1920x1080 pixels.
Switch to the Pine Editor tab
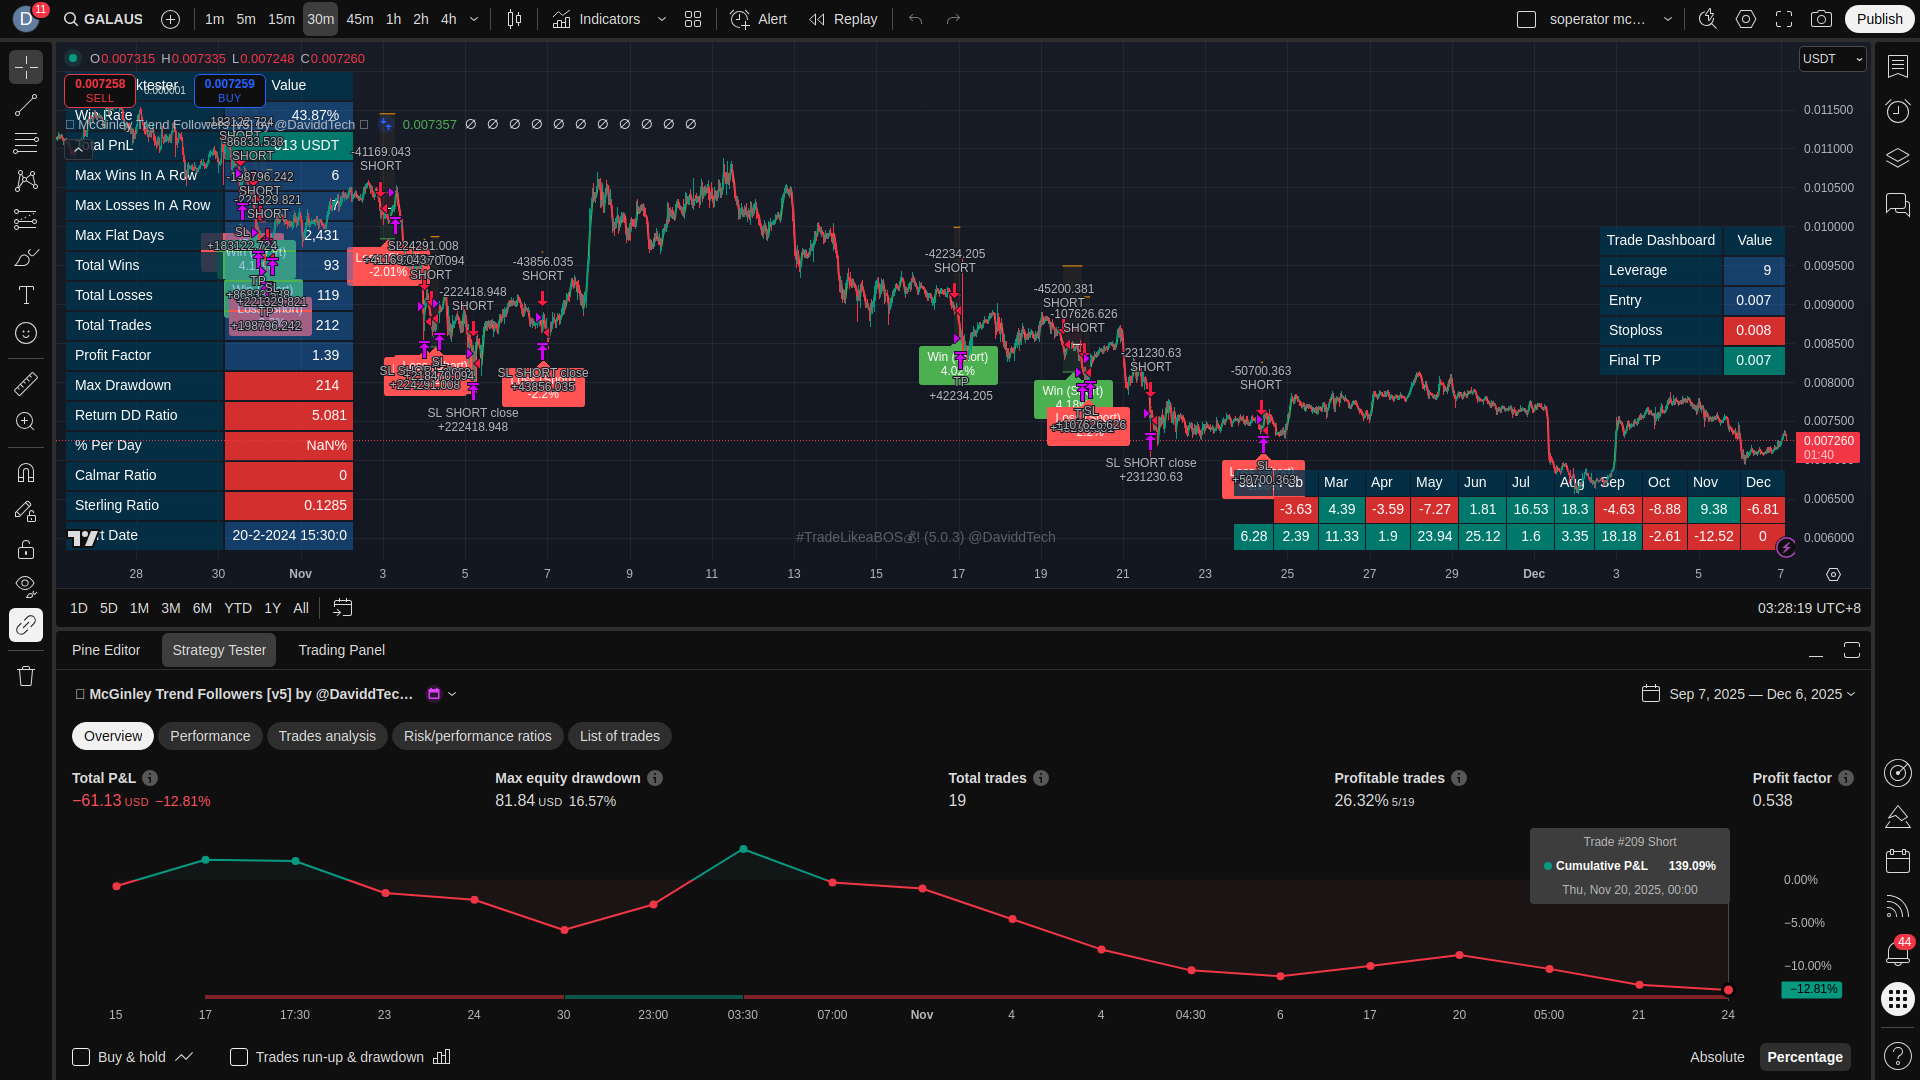(x=106, y=650)
